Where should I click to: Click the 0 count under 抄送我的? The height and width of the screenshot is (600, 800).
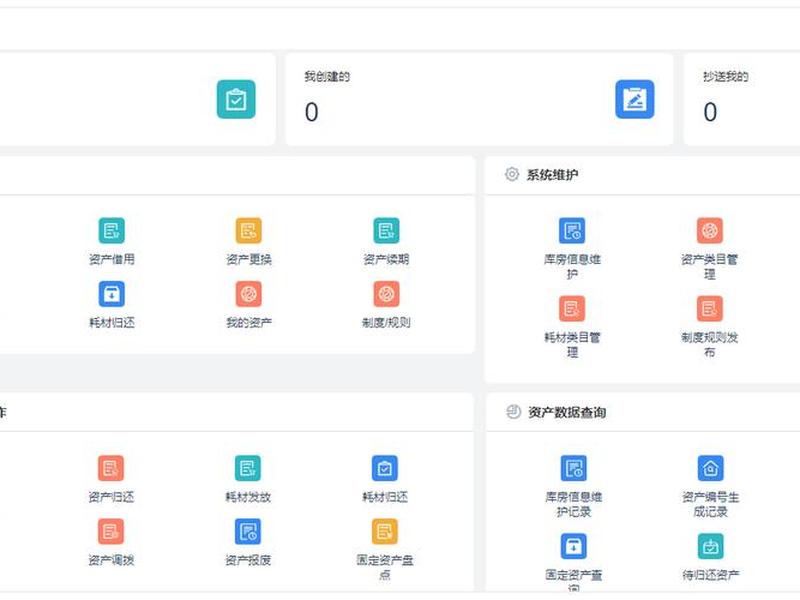[x=710, y=112]
